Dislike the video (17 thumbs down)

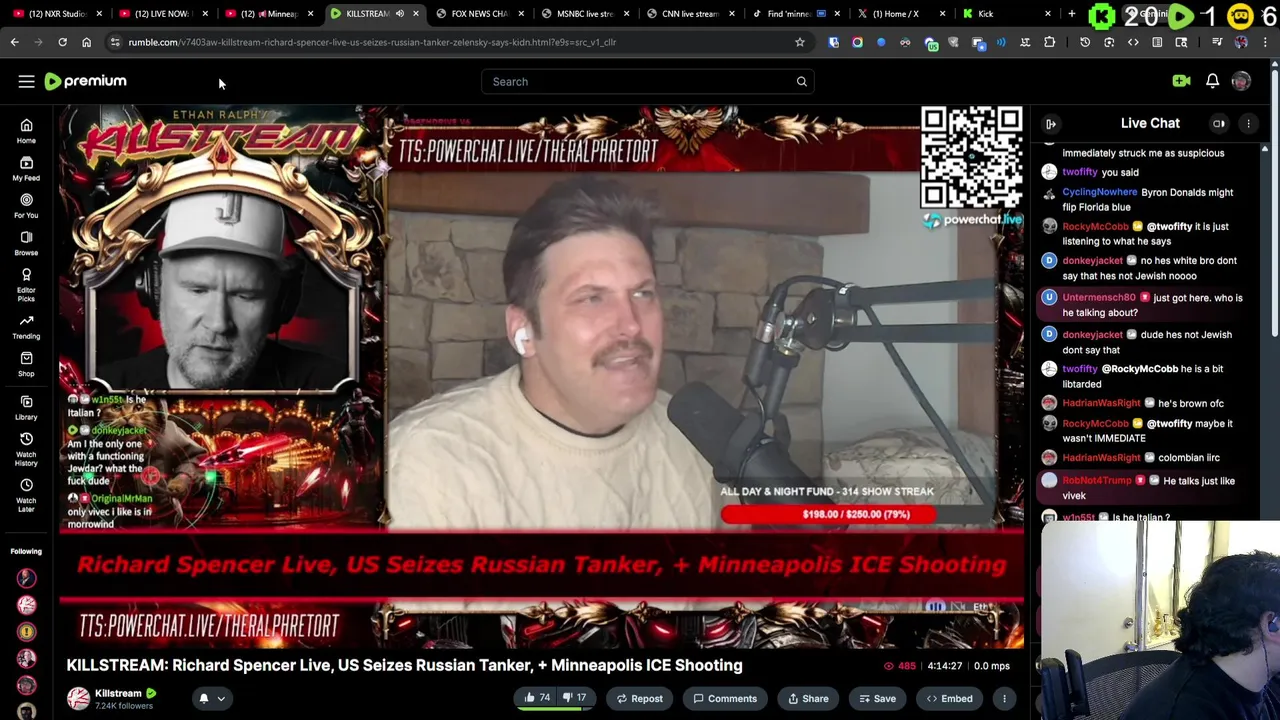[x=574, y=698]
